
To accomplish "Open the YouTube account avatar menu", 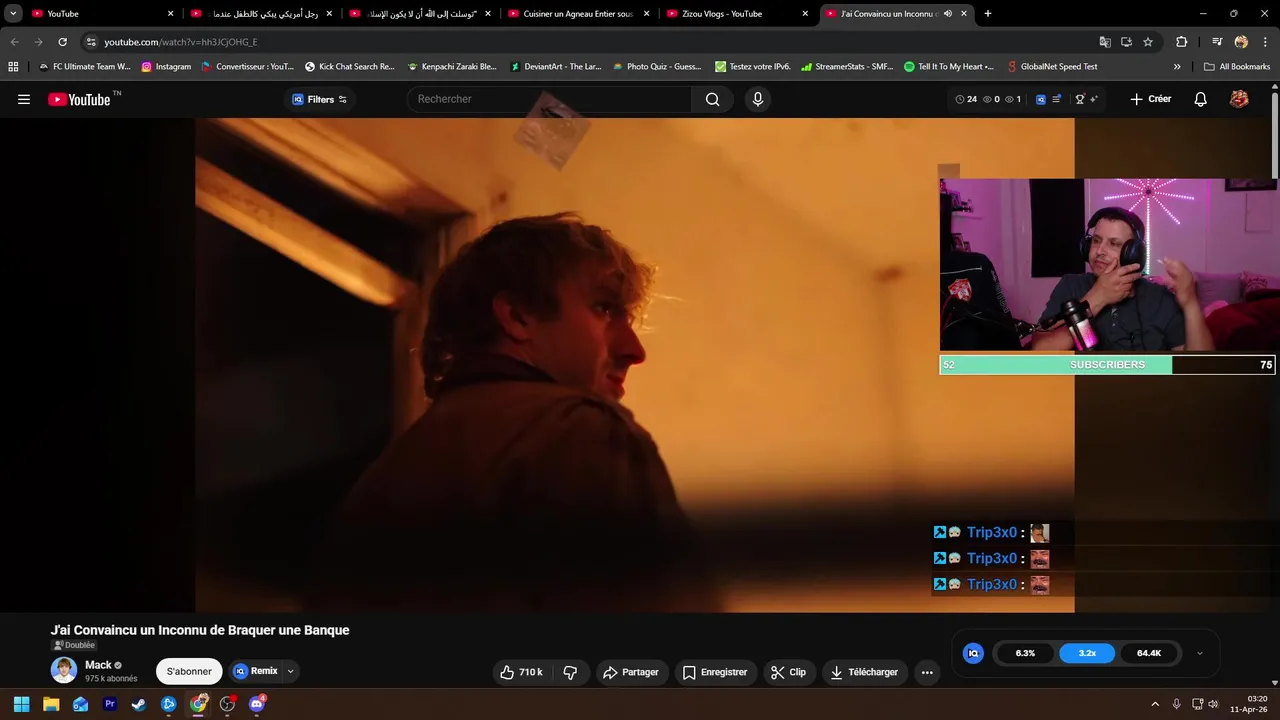I will point(1239,99).
